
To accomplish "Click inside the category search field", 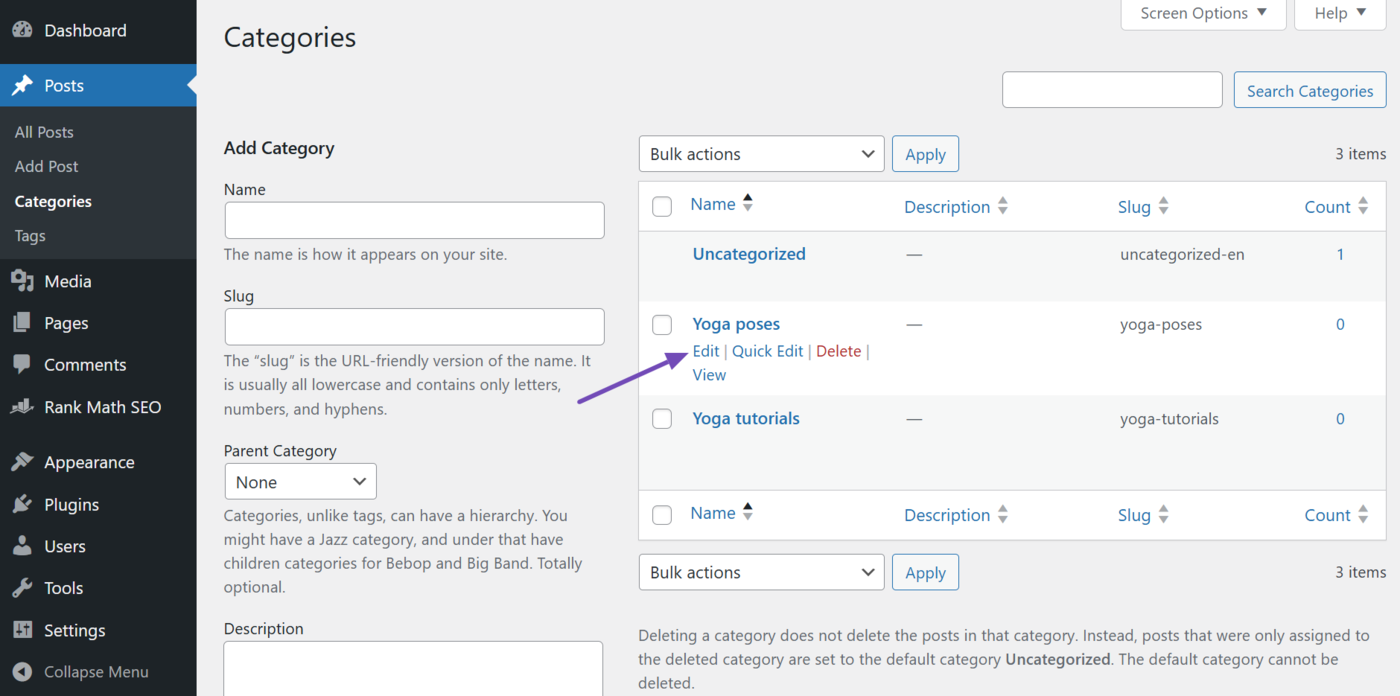I will point(1111,89).
